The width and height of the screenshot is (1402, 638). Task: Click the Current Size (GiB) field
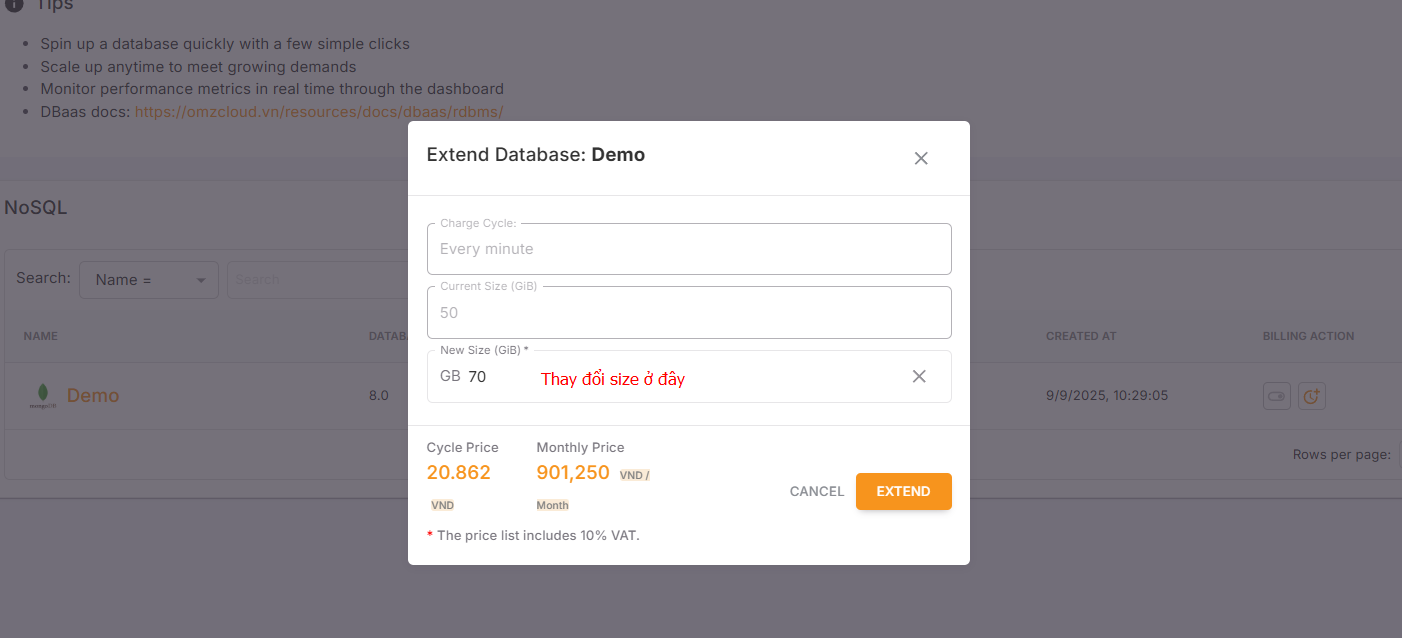(689, 312)
